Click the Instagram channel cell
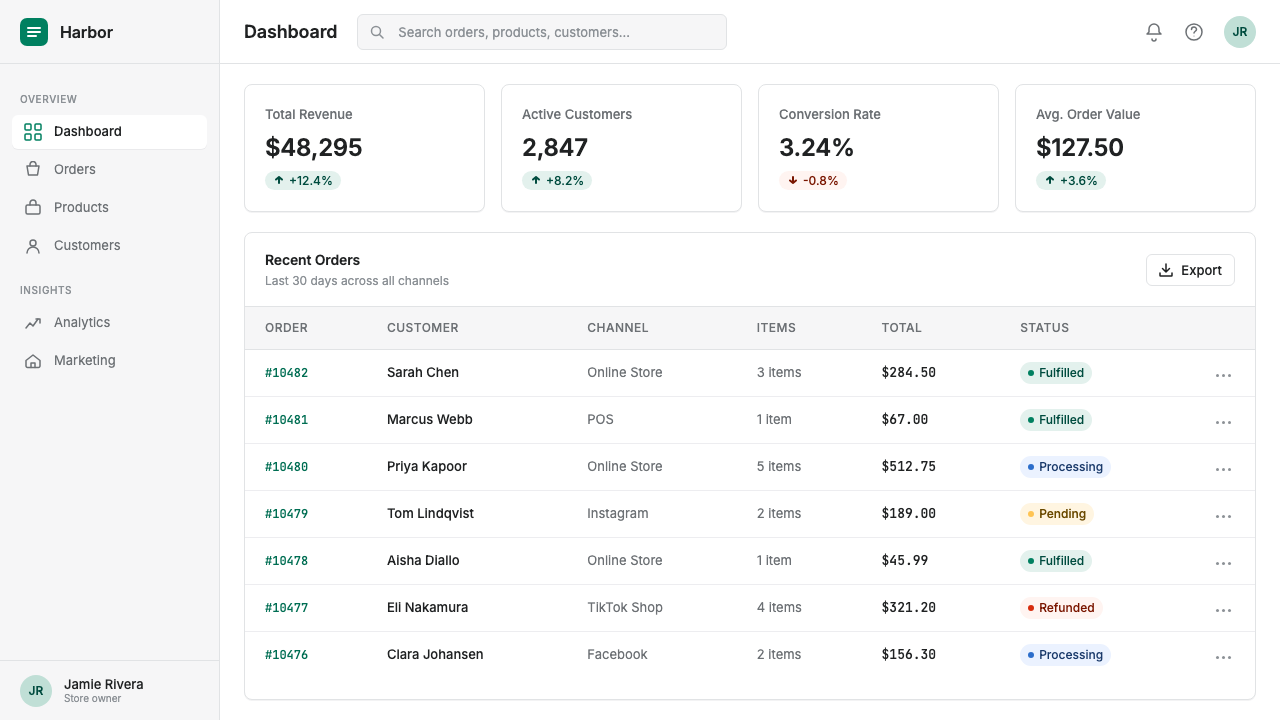The image size is (1280, 720). pos(618,514)
